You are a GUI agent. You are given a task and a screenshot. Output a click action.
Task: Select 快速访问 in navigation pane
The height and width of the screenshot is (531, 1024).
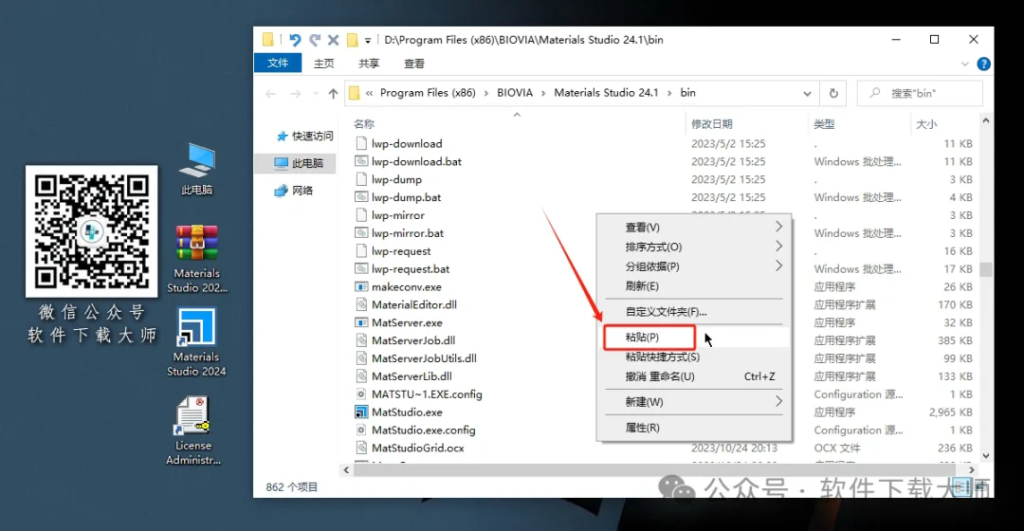(304, 136)
